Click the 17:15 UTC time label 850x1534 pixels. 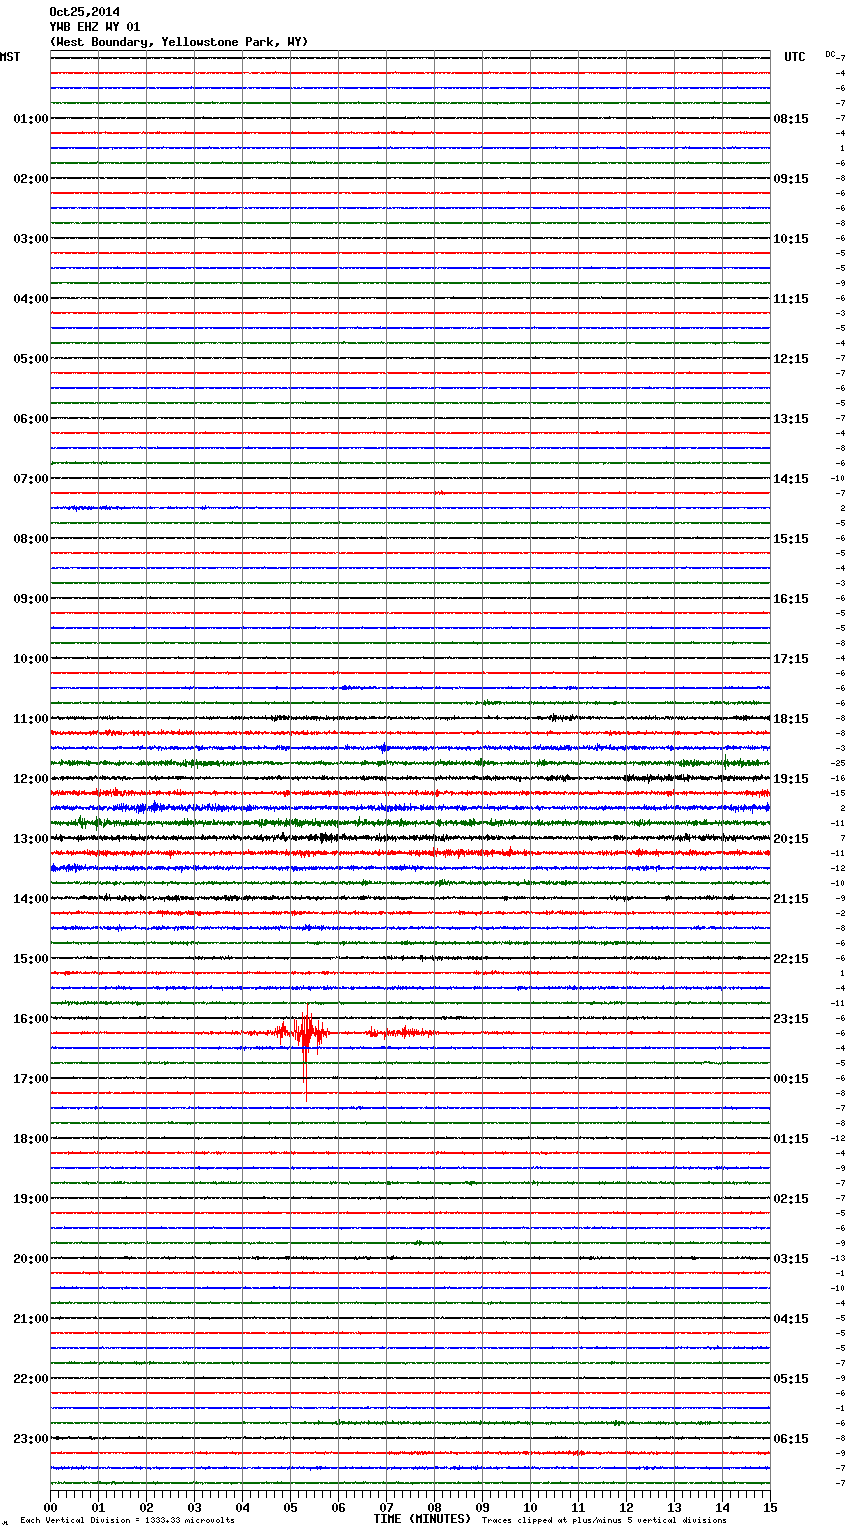791,659
